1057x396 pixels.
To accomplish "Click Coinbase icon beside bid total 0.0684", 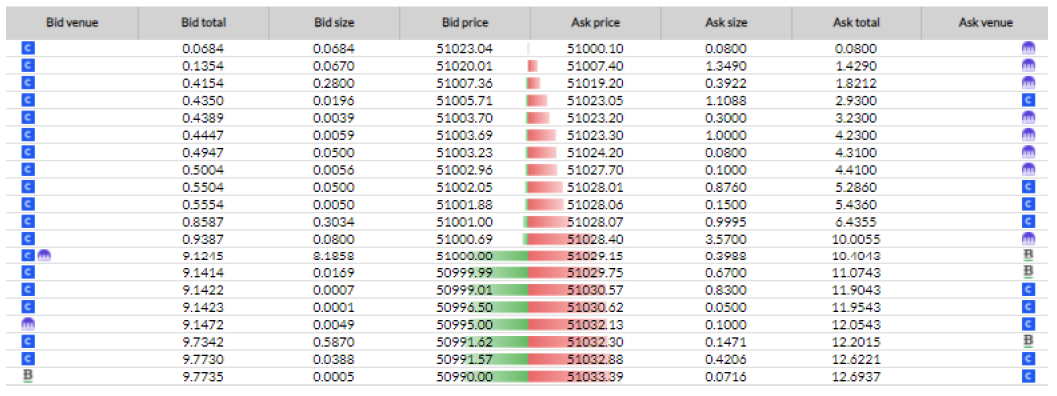I will [28, 48].
